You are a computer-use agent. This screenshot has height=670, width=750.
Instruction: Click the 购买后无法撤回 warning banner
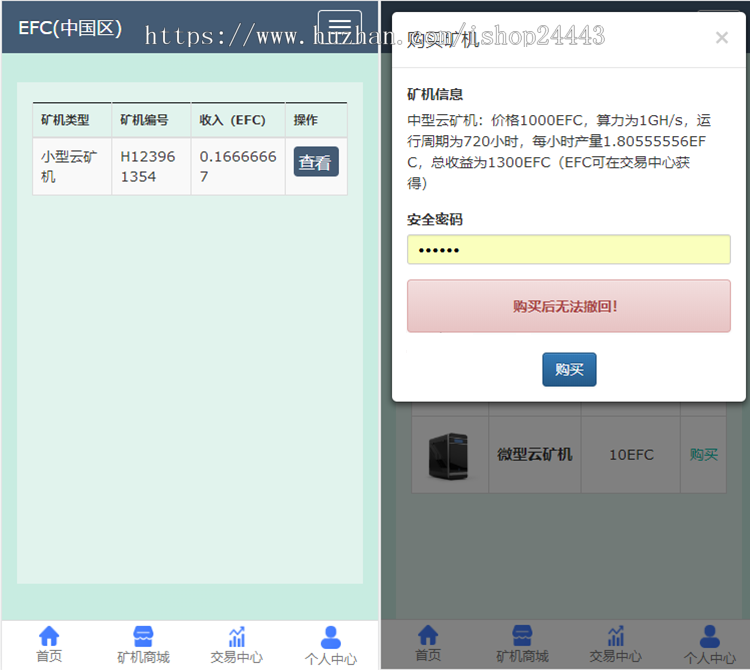click(569, 306)
